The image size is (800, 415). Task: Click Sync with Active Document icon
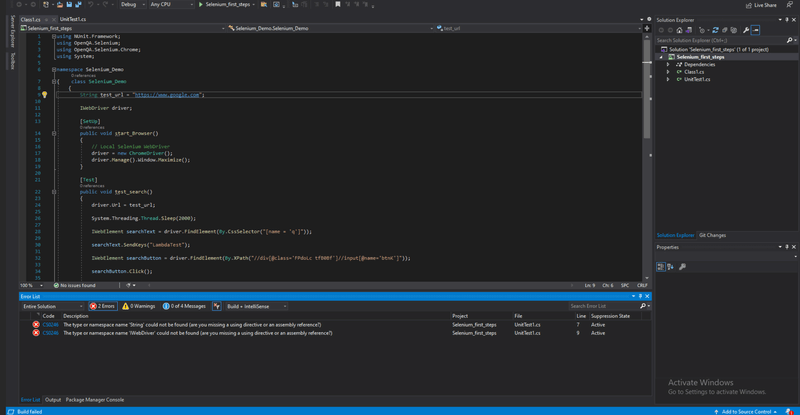[715, 30]
